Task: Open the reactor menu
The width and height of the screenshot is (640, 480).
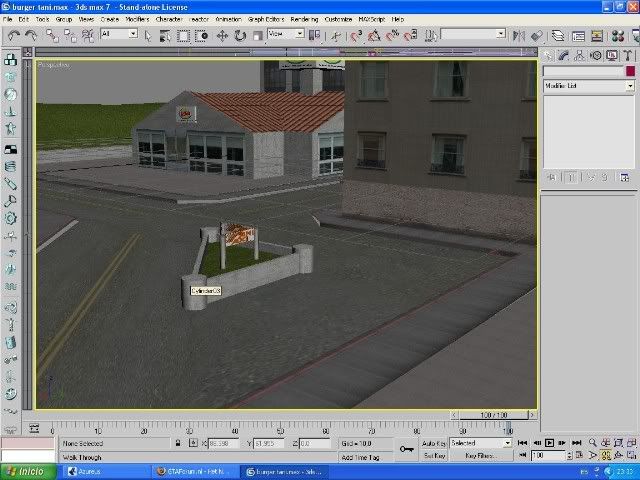Action: pyautogui.click(x=199, y=19)
